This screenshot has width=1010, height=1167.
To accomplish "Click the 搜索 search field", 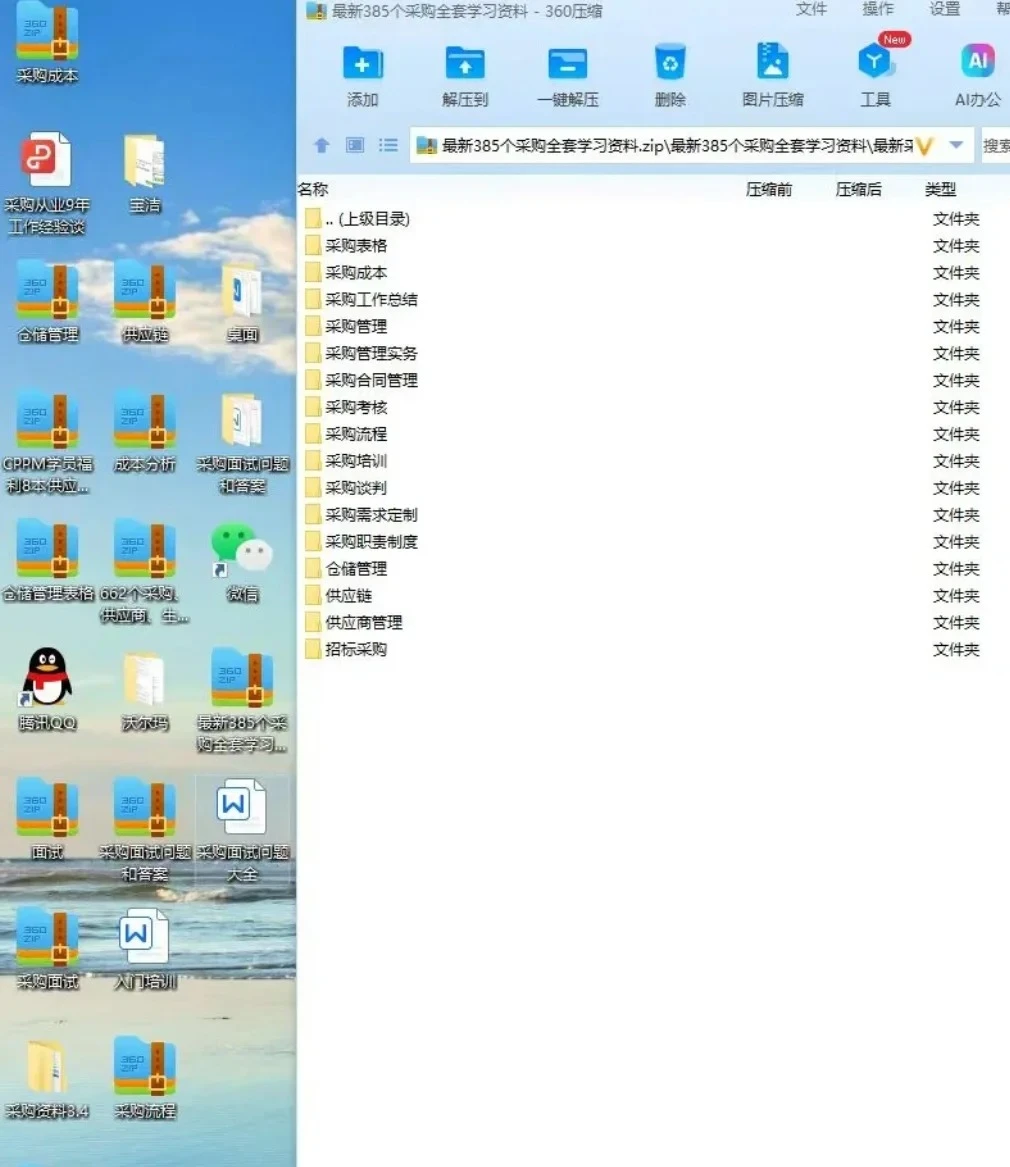I will (x=995, y=144).
